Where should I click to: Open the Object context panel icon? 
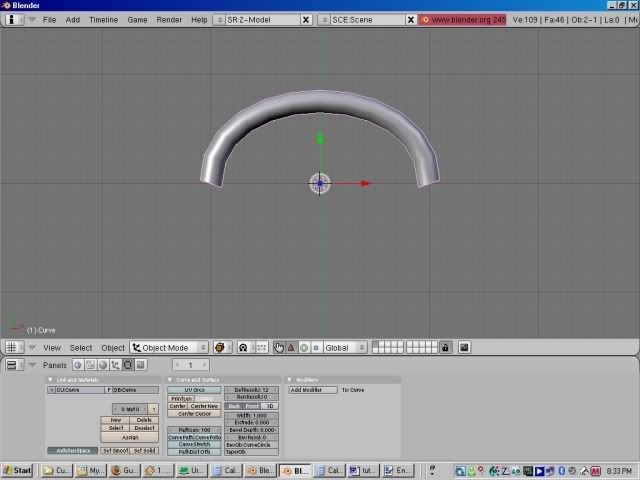point(116,365)
